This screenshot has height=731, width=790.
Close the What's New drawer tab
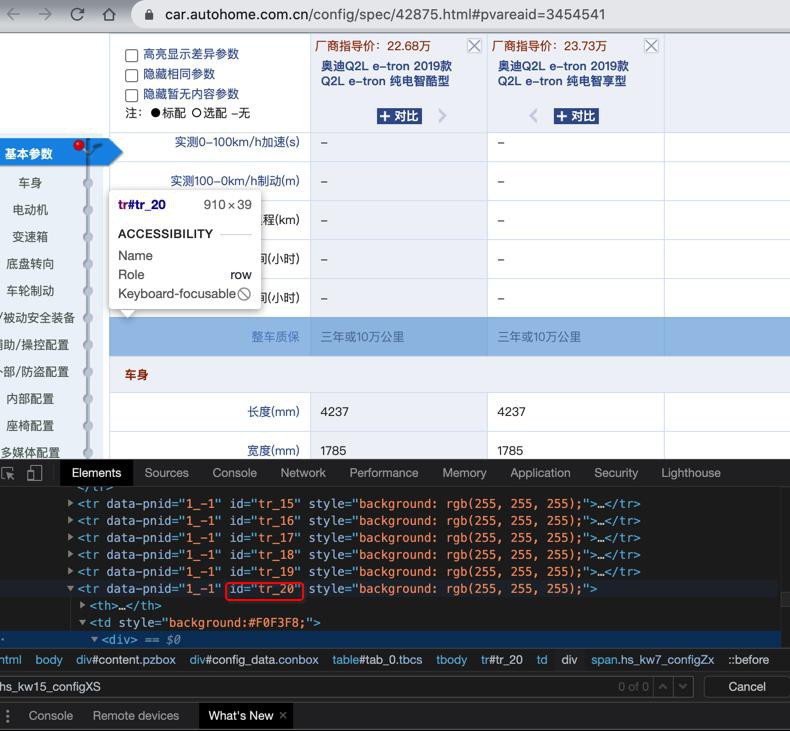click(x=283, y=715)
